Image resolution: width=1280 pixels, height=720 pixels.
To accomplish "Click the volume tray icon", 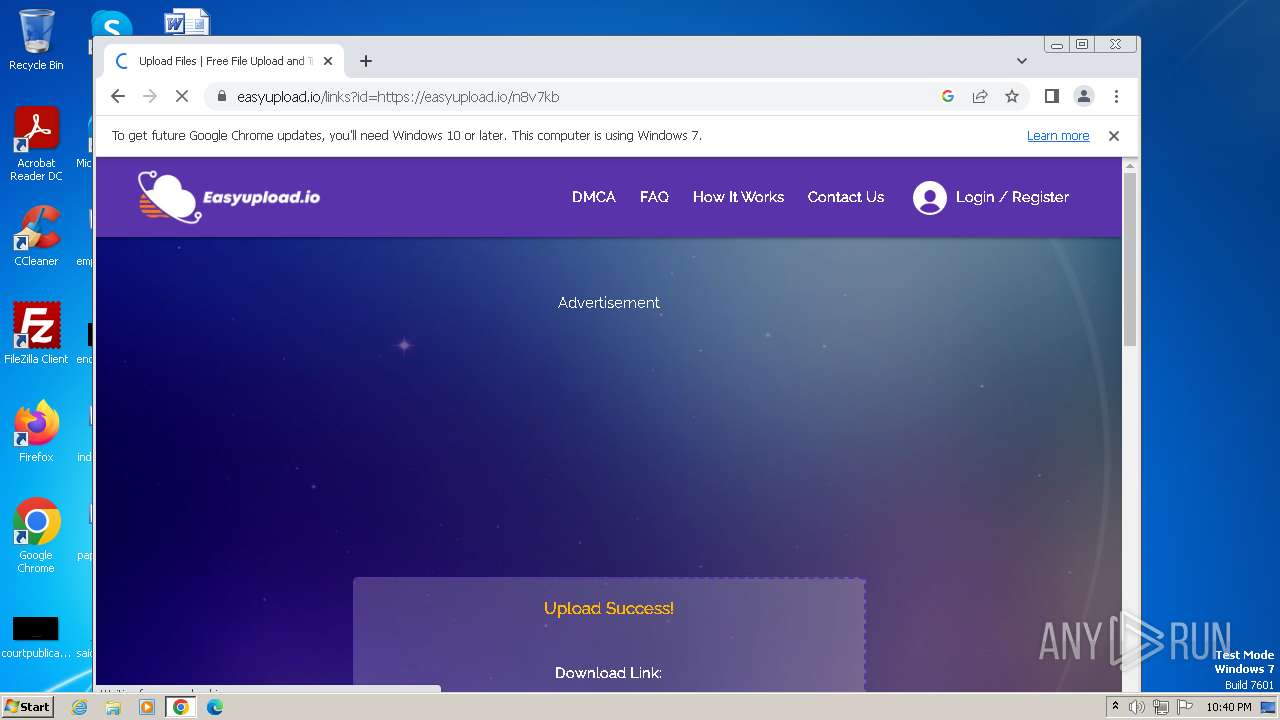I will (1137, 707).
